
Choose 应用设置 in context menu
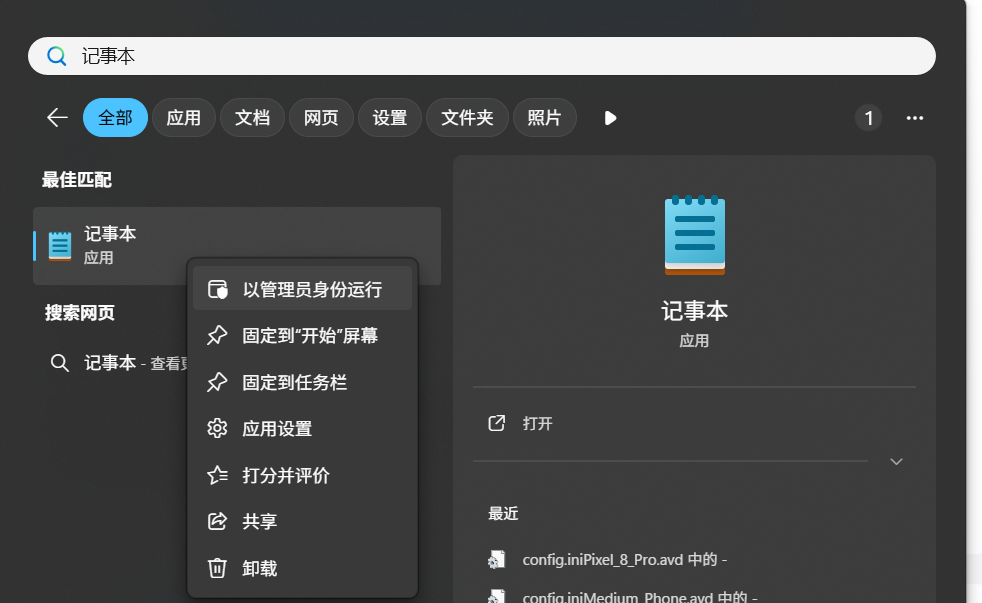(x=302, y=428)
